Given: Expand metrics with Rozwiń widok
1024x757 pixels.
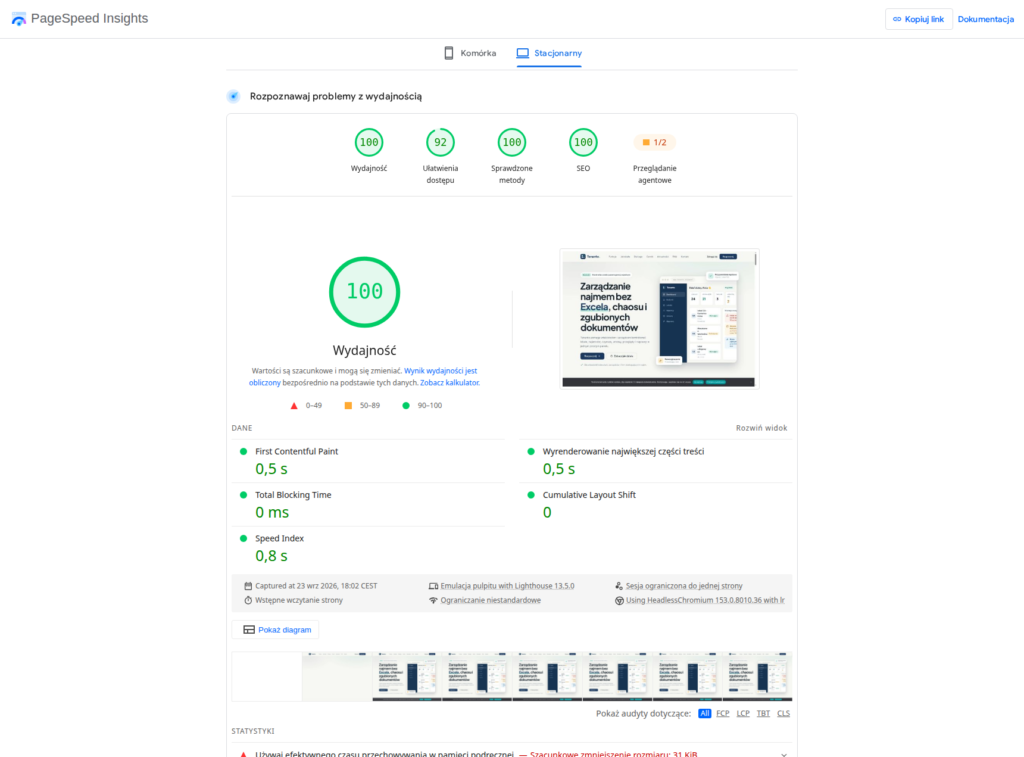Looking at the screenshot, I should 761,428.
